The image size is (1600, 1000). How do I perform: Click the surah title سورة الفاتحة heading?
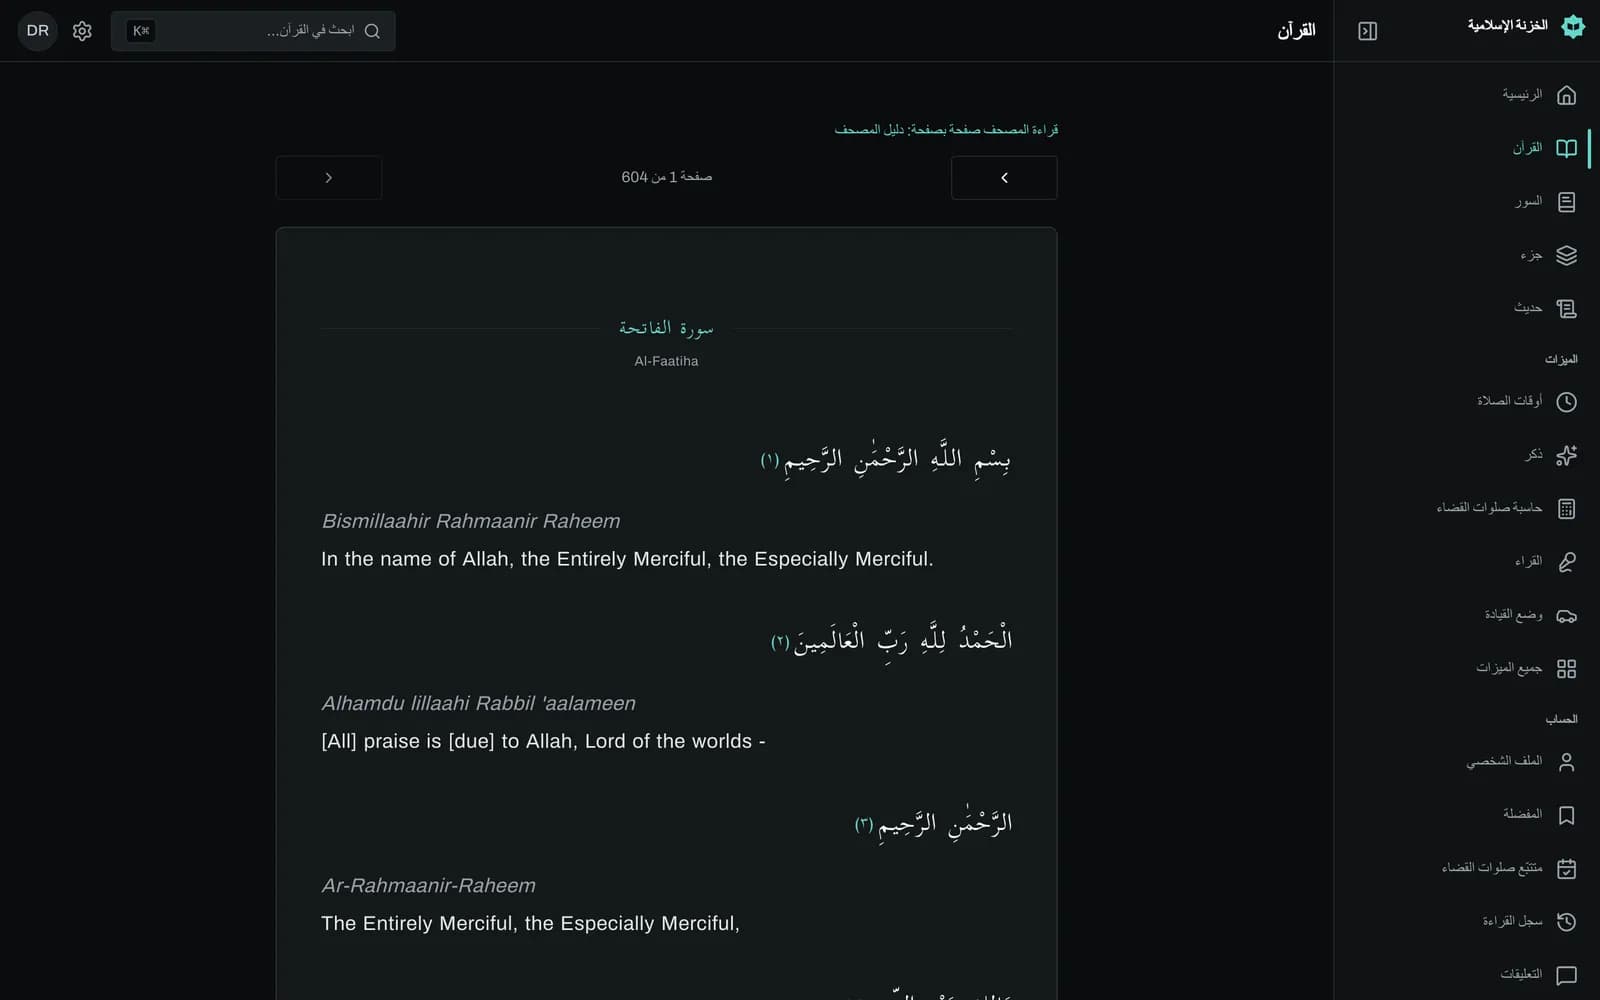pyautogui.click(x=666, y=328)
